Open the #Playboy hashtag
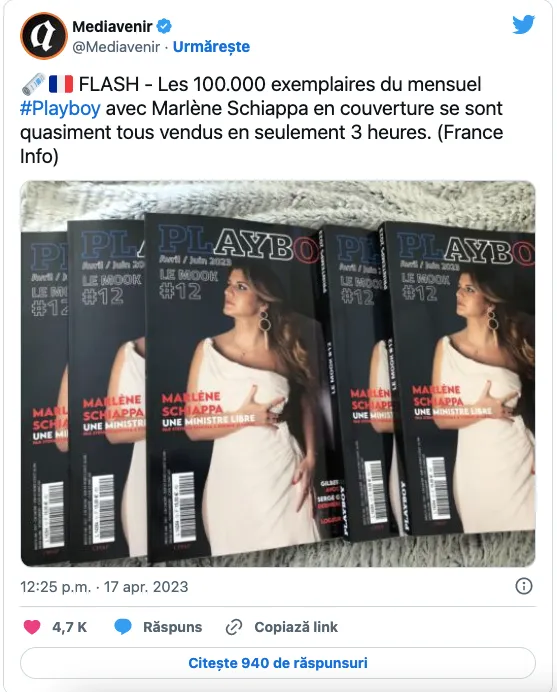 click(60, 109)
